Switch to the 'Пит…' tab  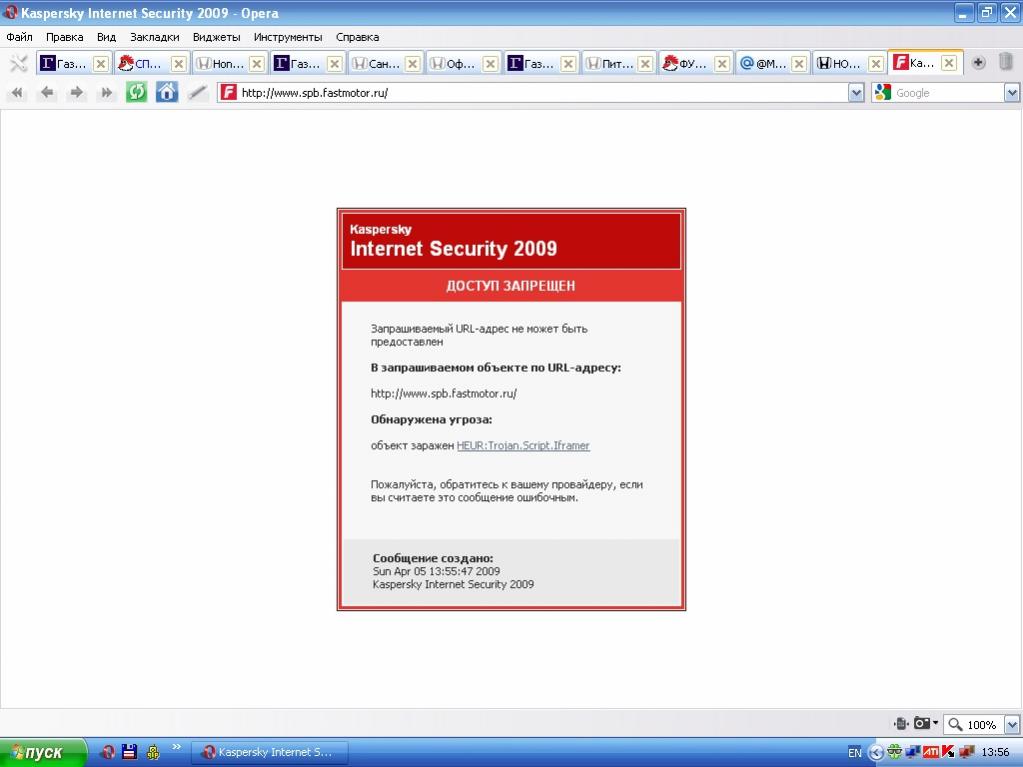tap(618, 63)
